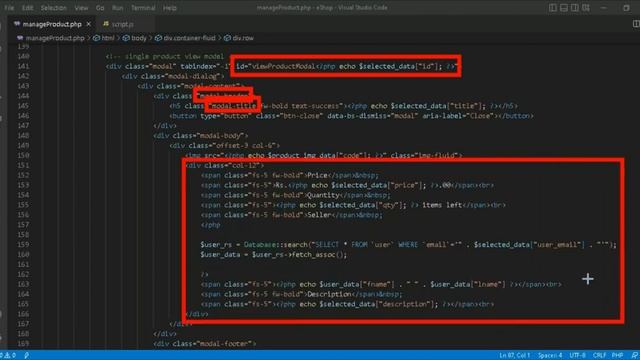640x360 pixels.
Task: Toggle bottom panel layout icon
Action: pyautogui.click(x=564, y=8)
